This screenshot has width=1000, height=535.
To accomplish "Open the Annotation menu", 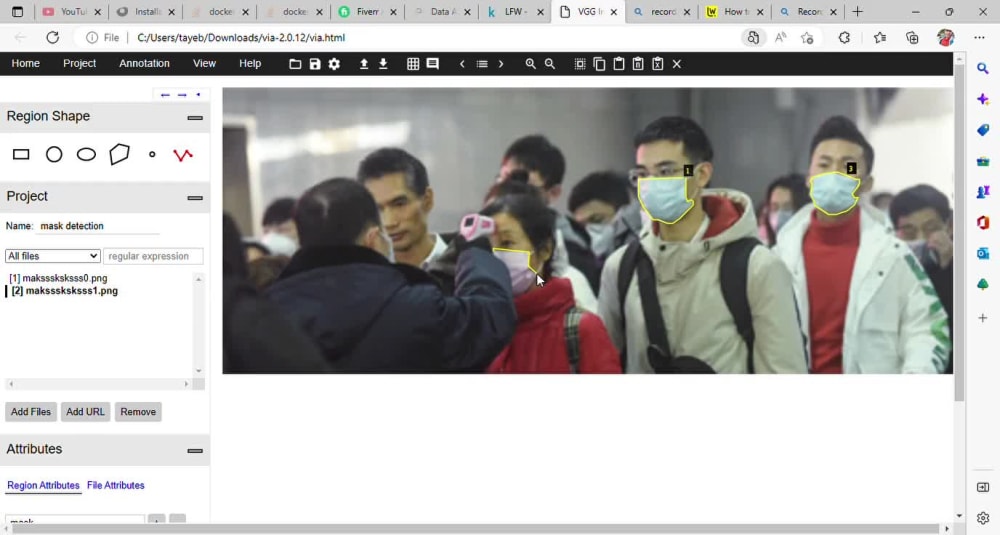I will point(144,63).
